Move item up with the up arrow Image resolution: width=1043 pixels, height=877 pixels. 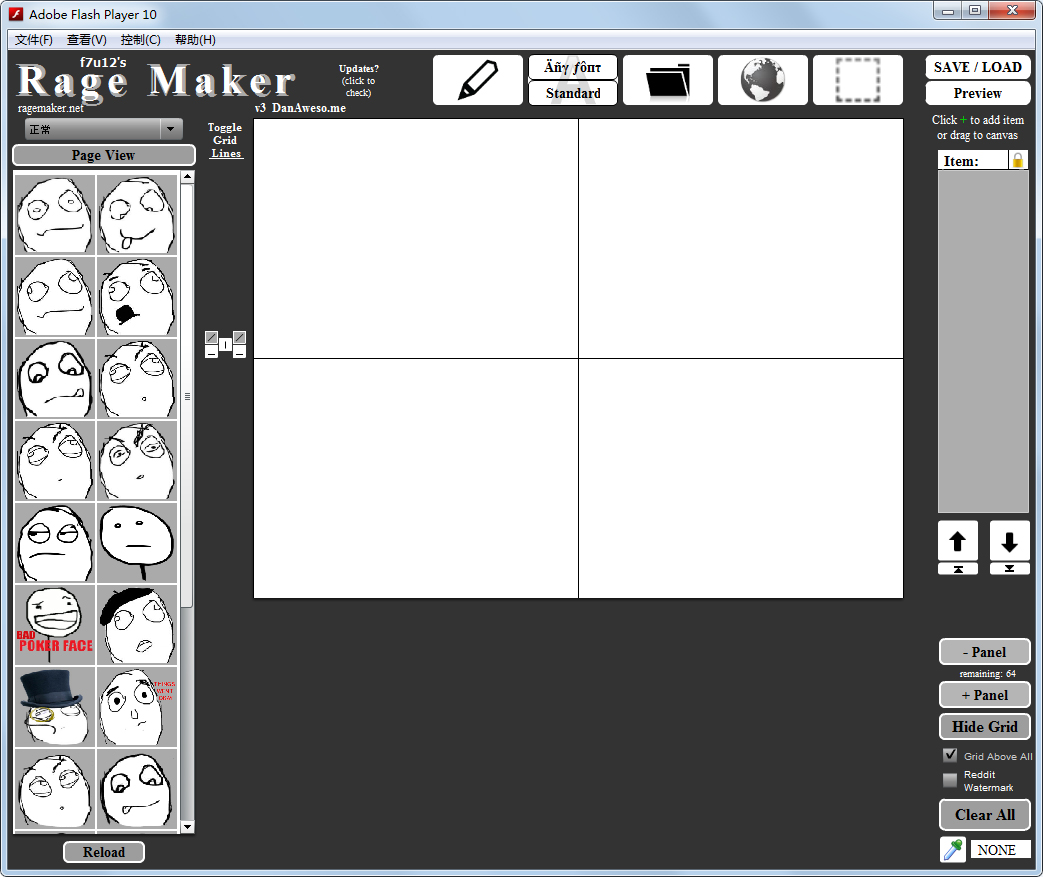click(x=958, y=542)
